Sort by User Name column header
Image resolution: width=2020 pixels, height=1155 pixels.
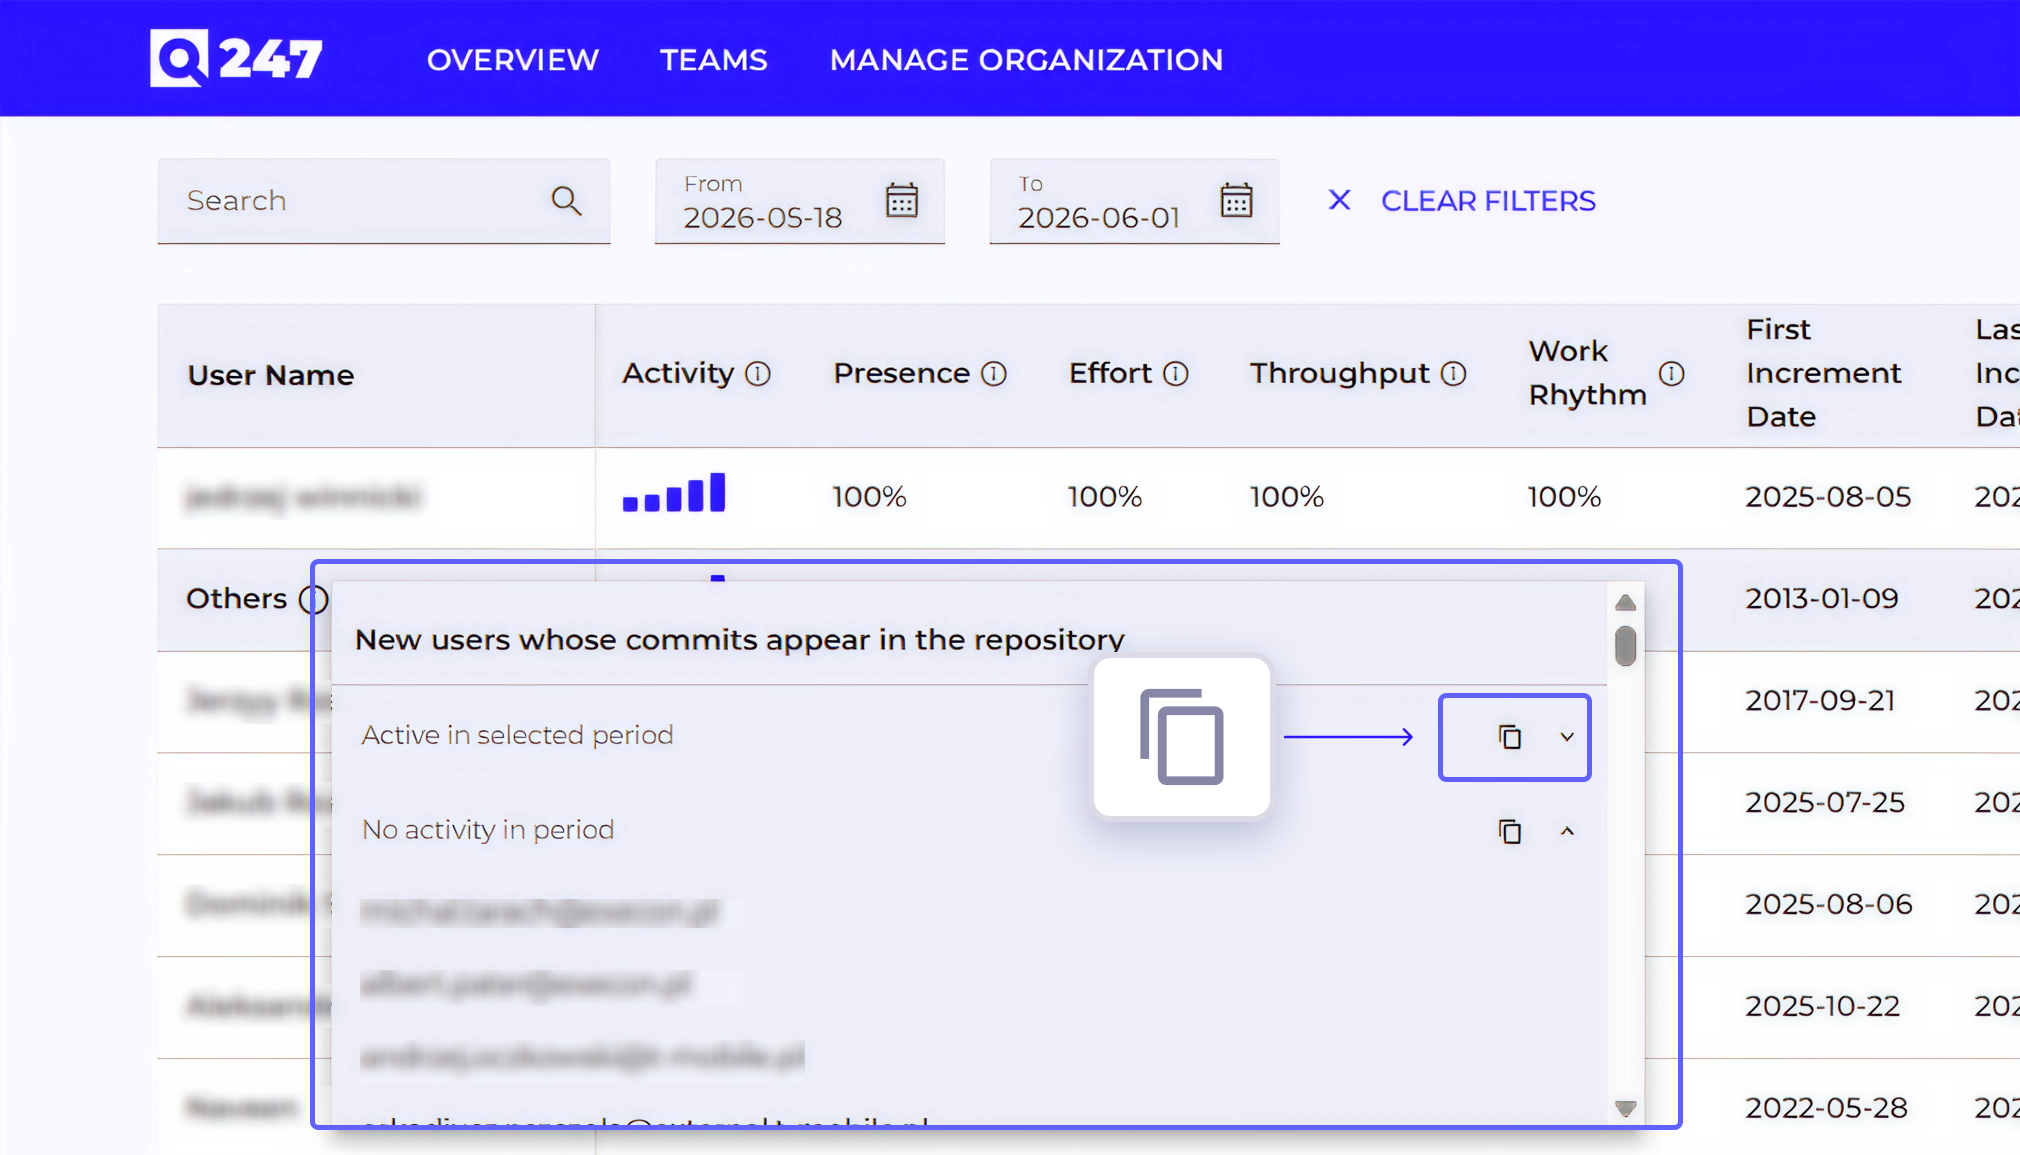pos(271,375)
